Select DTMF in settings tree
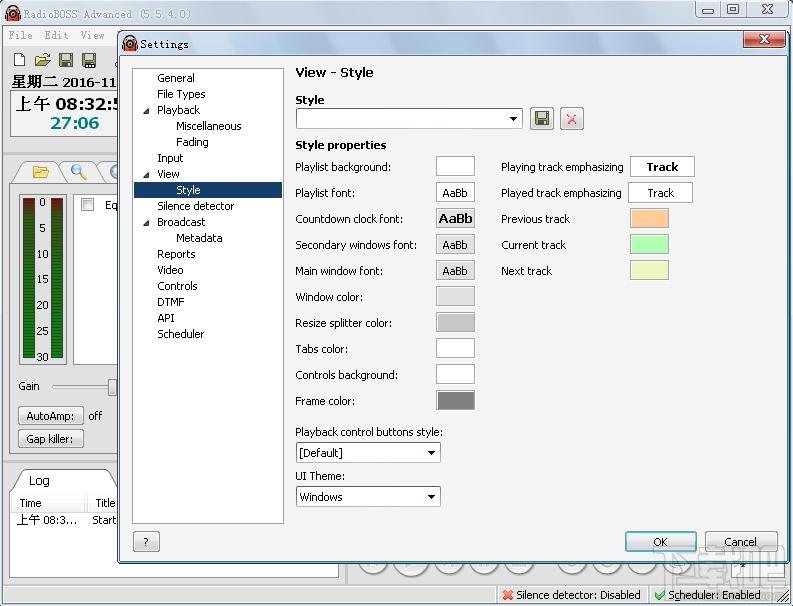The height and width of the screenshot is (606, 793). coord(170,302)
